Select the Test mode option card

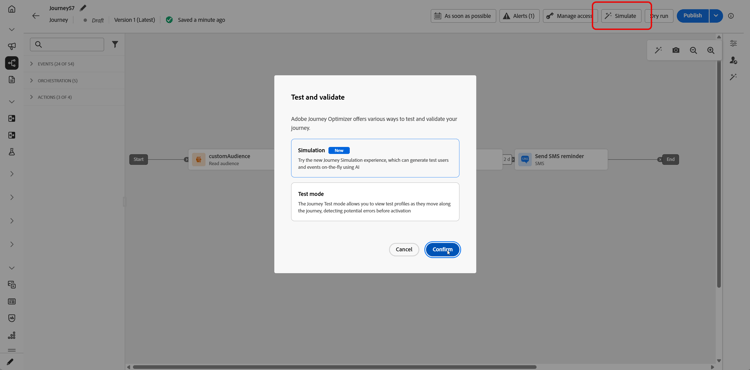click(375, 202)
